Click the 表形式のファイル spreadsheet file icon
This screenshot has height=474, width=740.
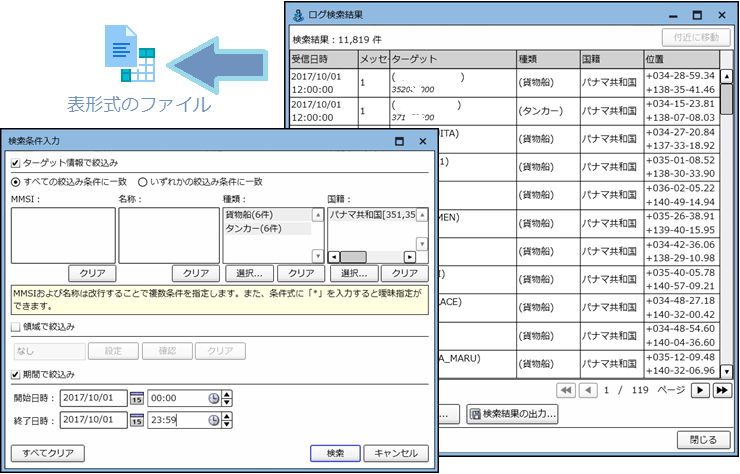point(130,53)
